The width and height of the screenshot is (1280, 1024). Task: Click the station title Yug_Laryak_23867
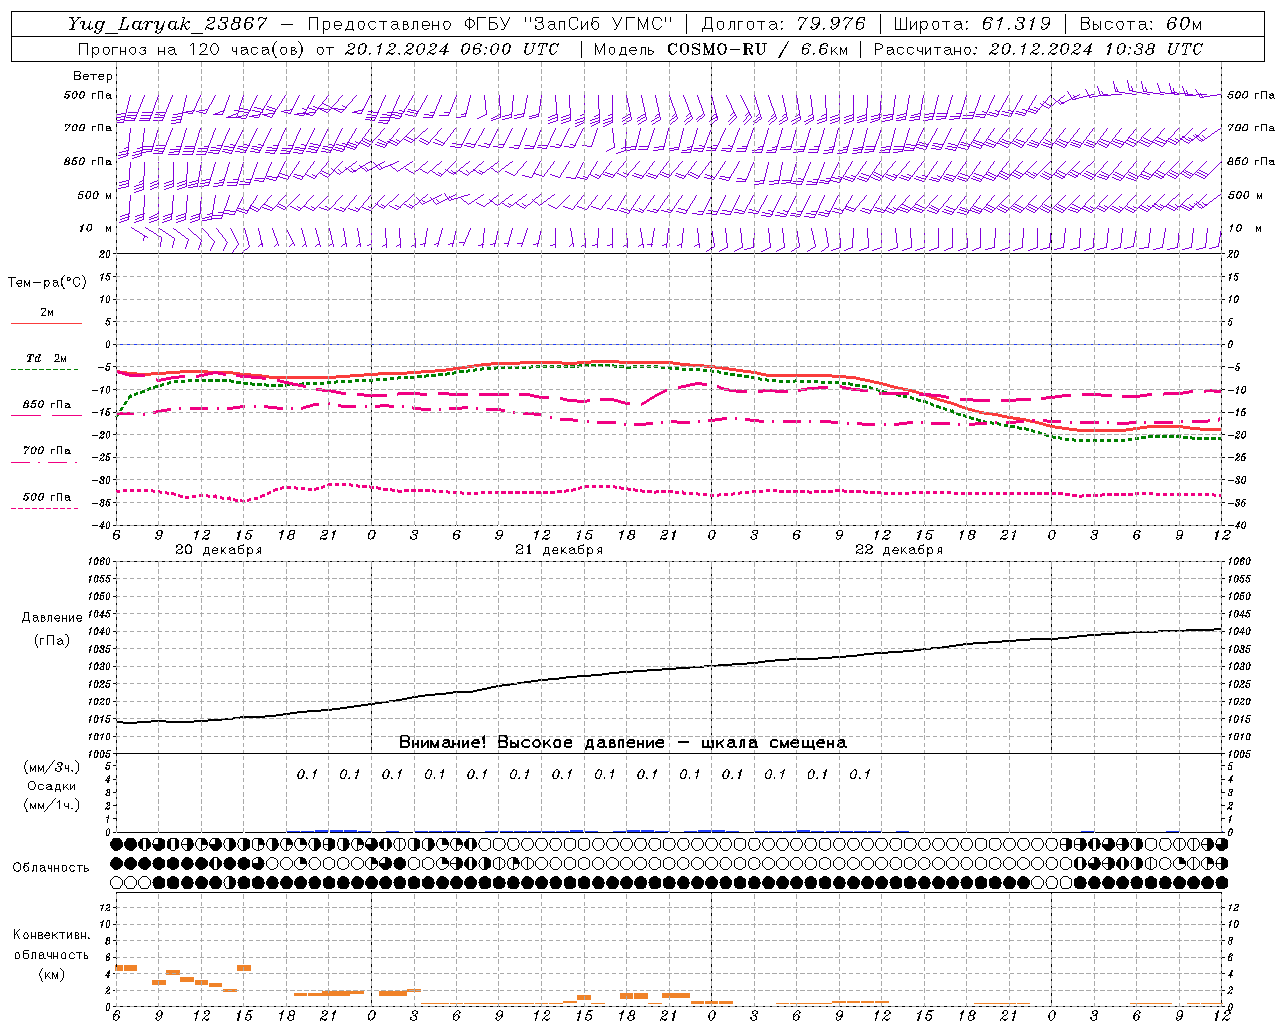(x=167, y=24)
